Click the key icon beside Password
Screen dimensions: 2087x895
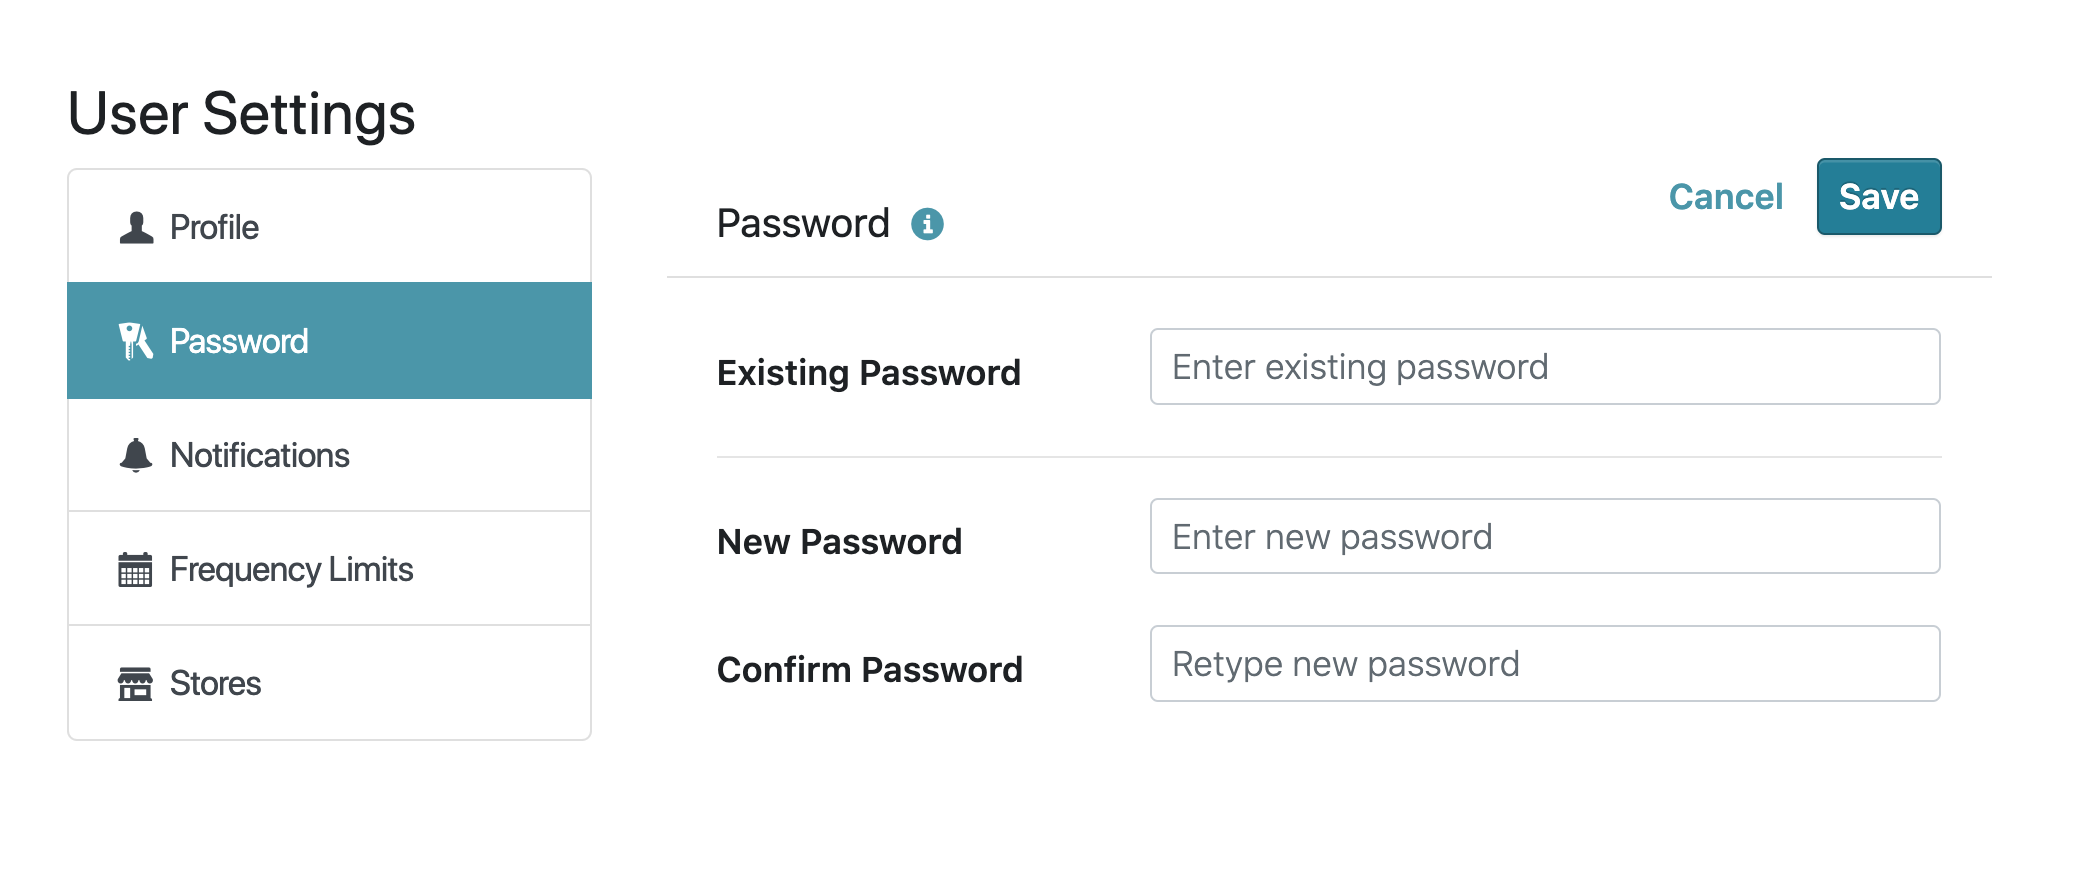pos(135,341)
